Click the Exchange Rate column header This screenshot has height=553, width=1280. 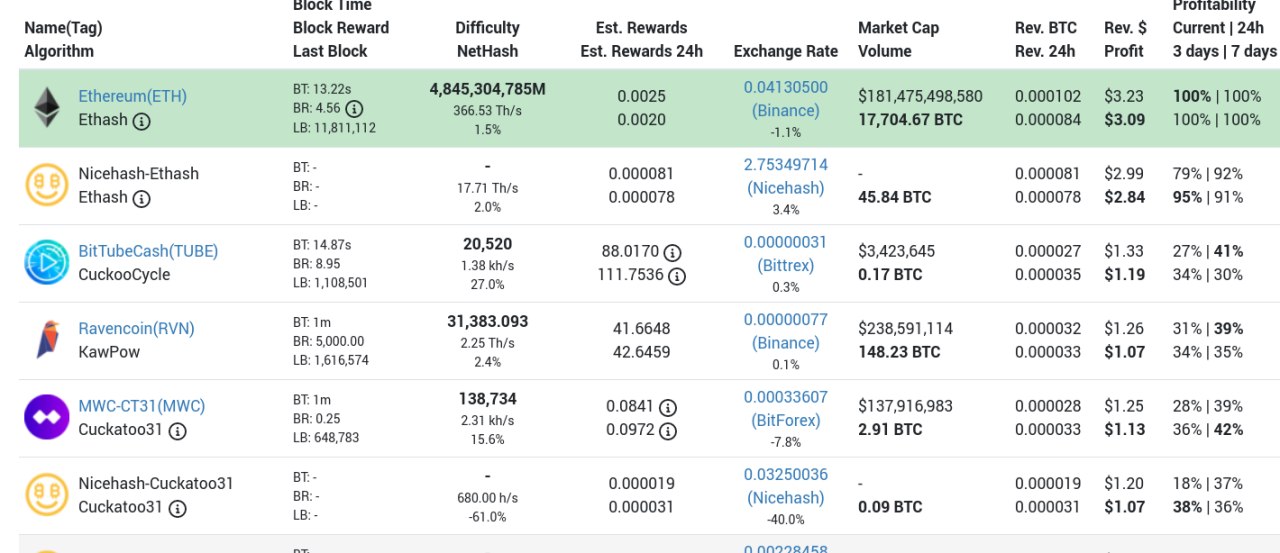click(786, 51)
